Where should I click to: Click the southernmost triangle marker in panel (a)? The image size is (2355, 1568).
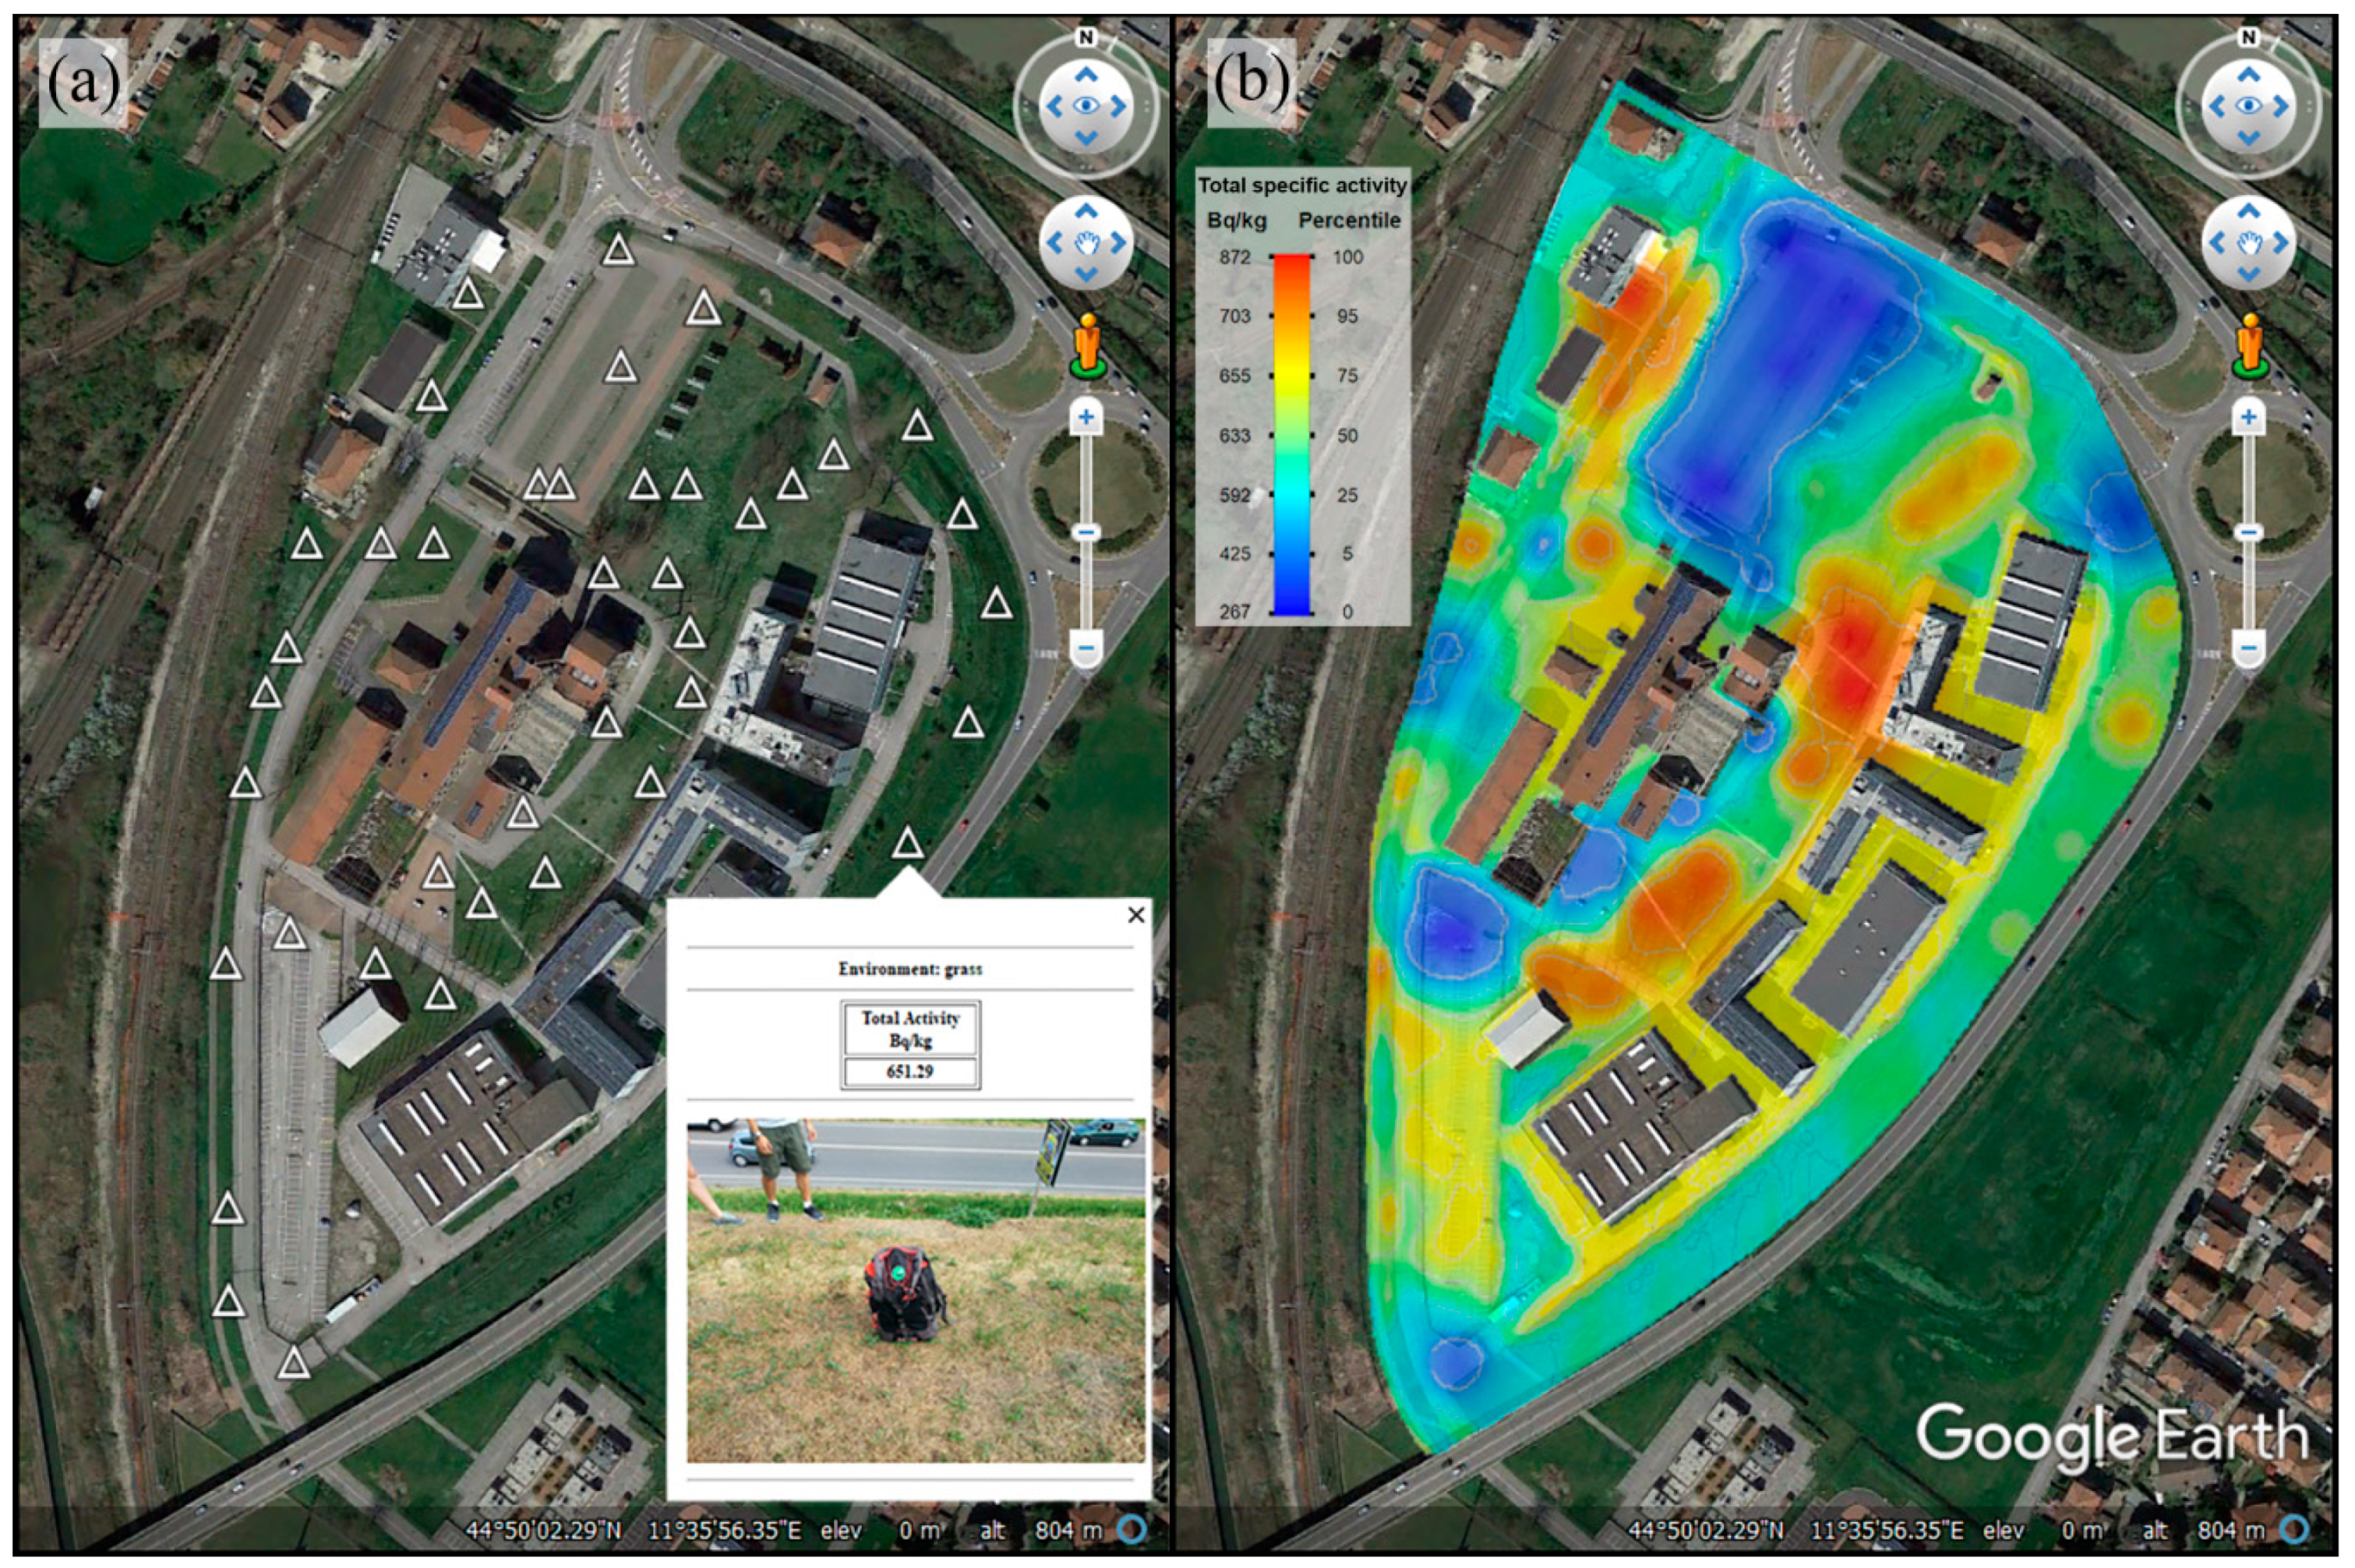click(x=293, y=1362)
